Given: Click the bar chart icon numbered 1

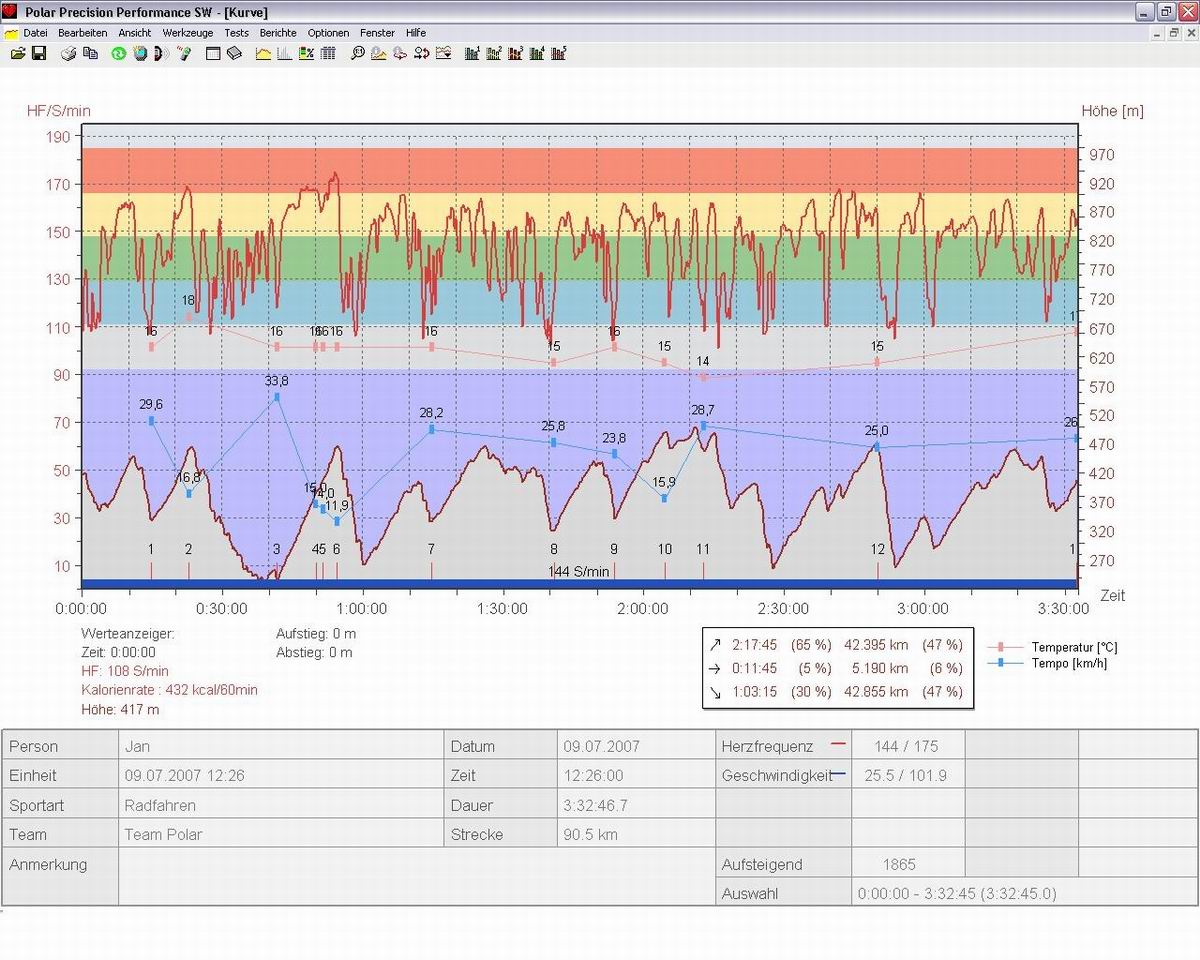Looking at the screenshot, I should pyautogui.click(x=472, y=53).
